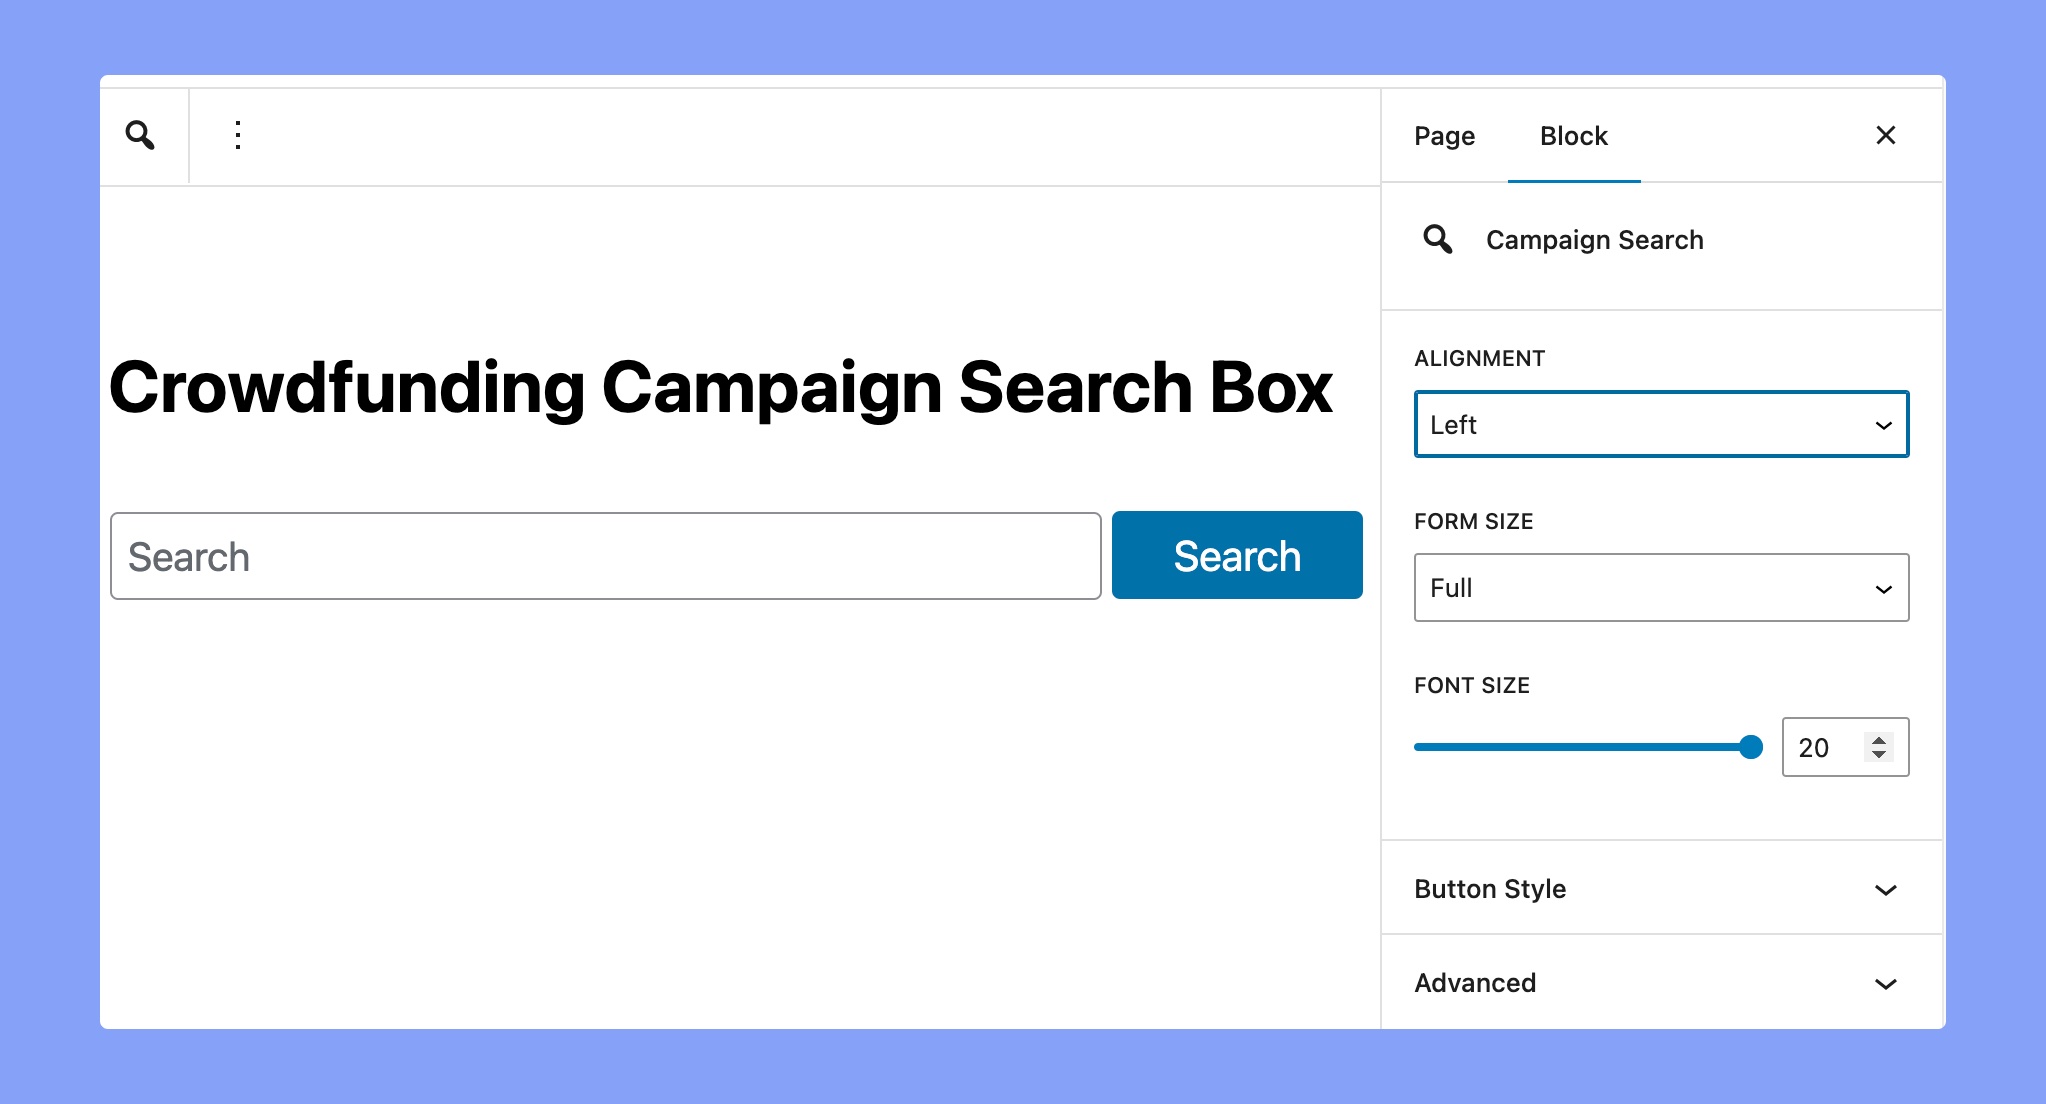Open the Form Size dropdown showing Full
Screen dimensions: 2046x1104
click(1661, 588)
